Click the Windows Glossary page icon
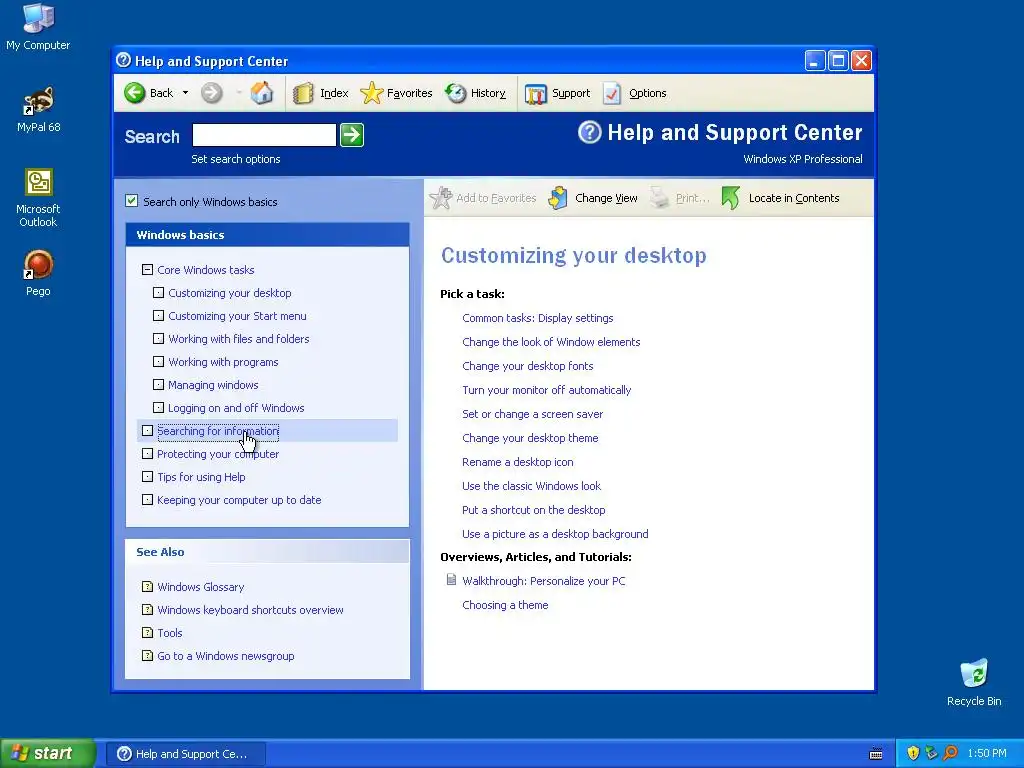This screenshot has height=768, width=1024. coord(148,586)
